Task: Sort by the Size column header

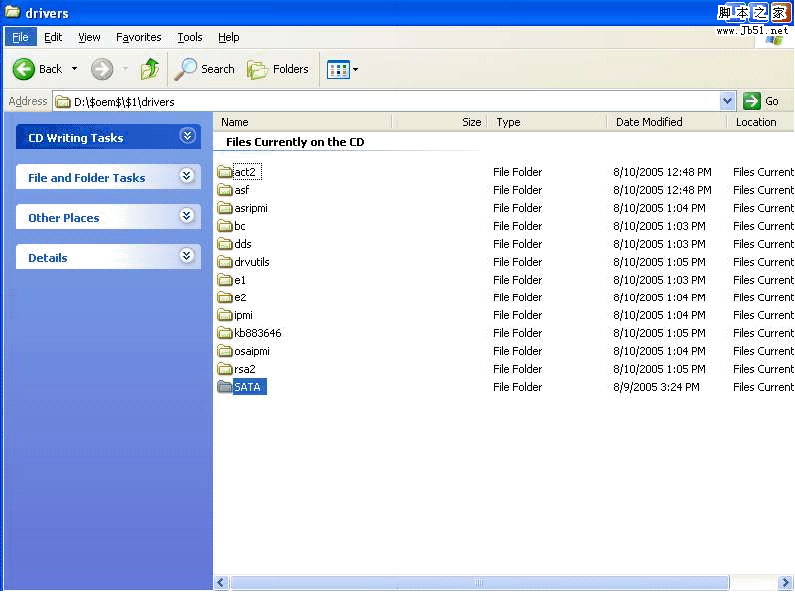Action: tap(439, 122)
